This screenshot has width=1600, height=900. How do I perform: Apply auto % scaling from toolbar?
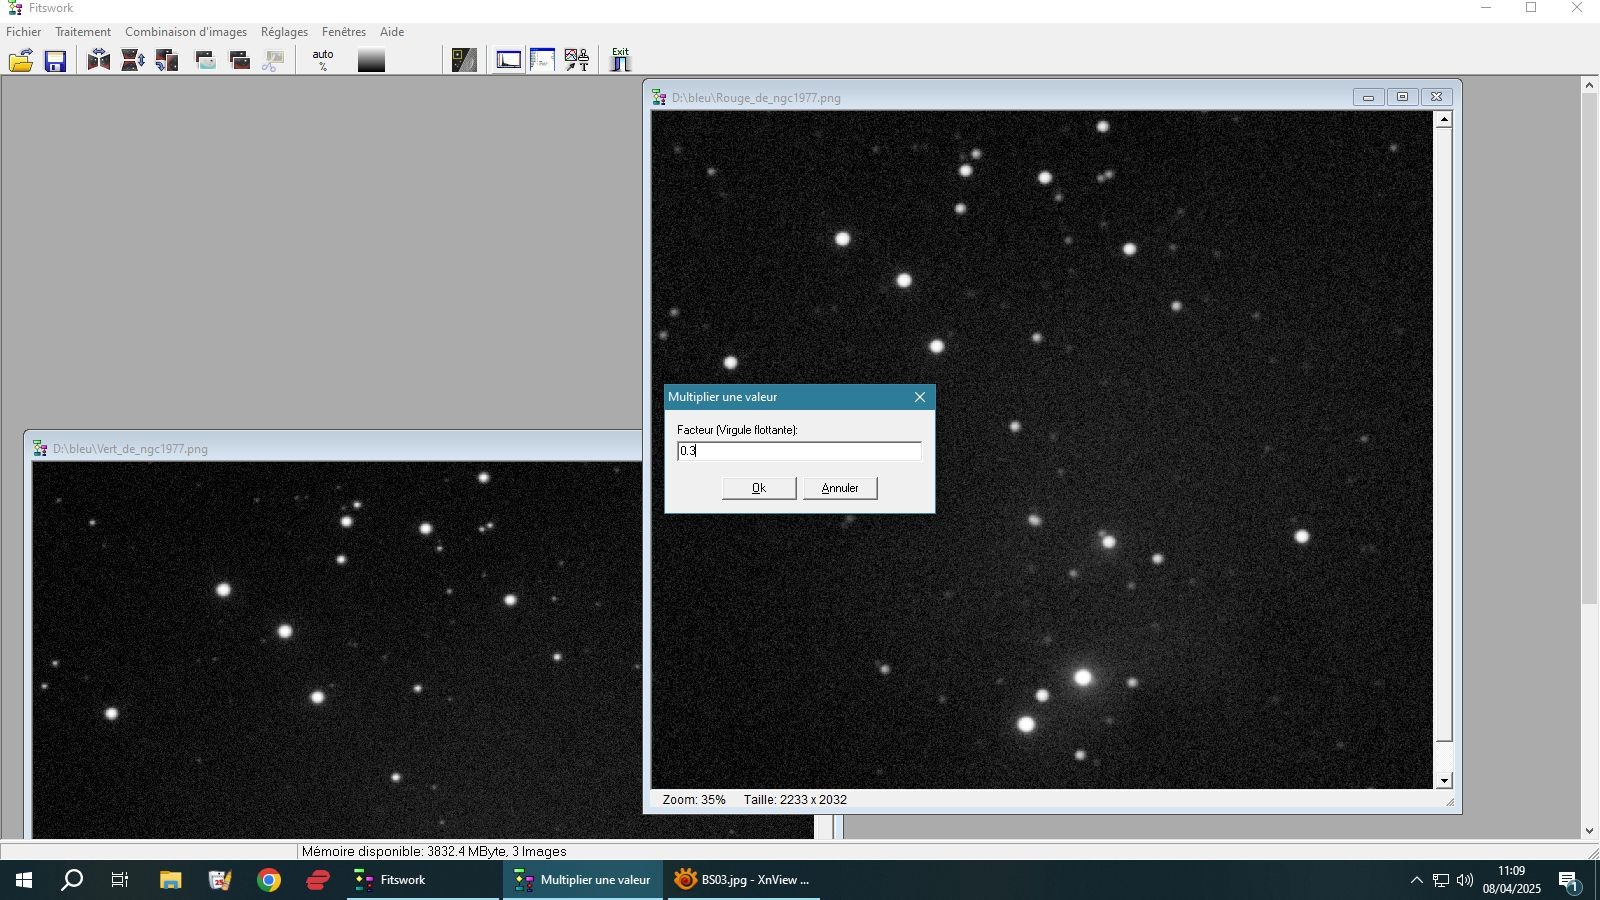tap(322, 61)
